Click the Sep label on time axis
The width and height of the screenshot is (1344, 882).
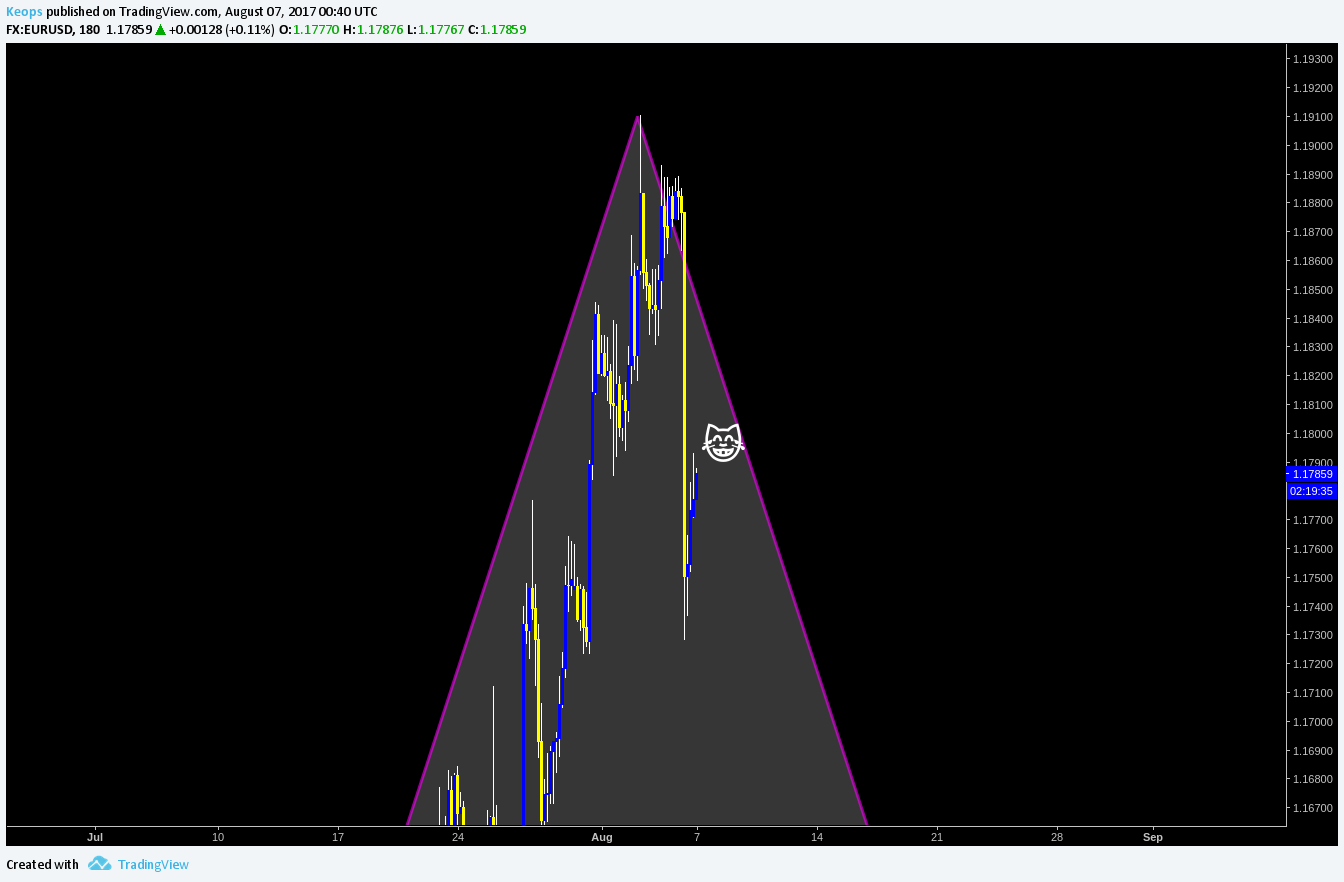coord(1153,837)
